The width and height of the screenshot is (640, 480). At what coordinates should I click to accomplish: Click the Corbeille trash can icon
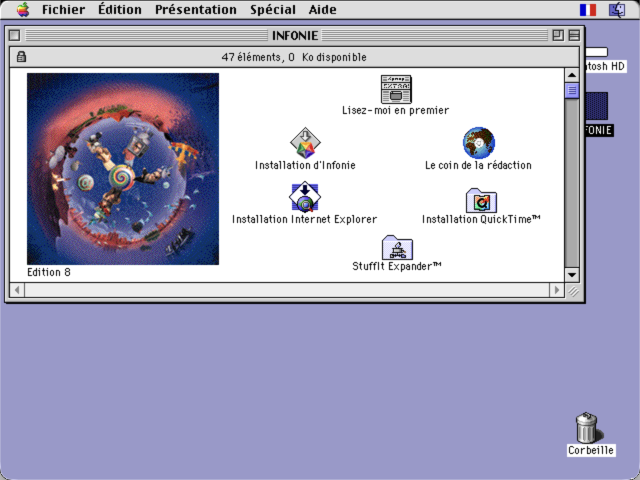click(x=589, y=427)
